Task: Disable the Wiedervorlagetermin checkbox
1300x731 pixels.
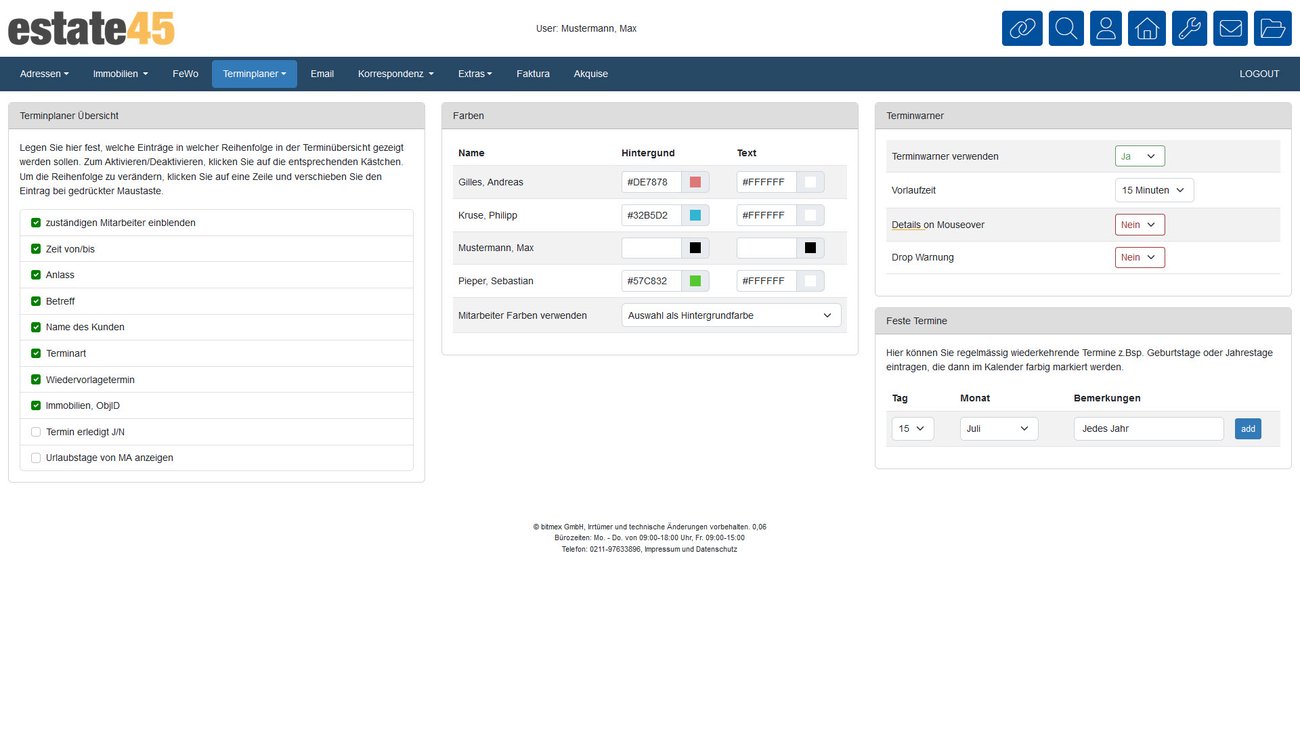Action: [36, 379]
